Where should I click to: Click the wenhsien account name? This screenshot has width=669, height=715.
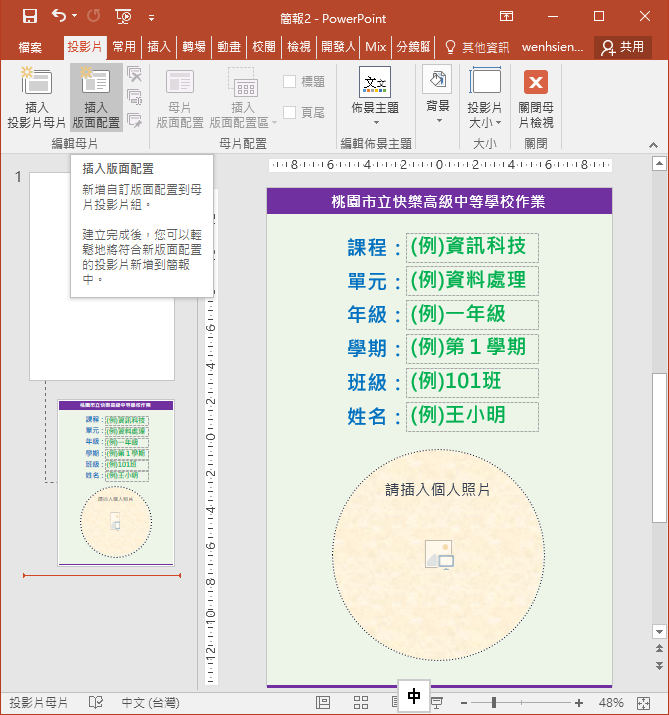(553, 47)
